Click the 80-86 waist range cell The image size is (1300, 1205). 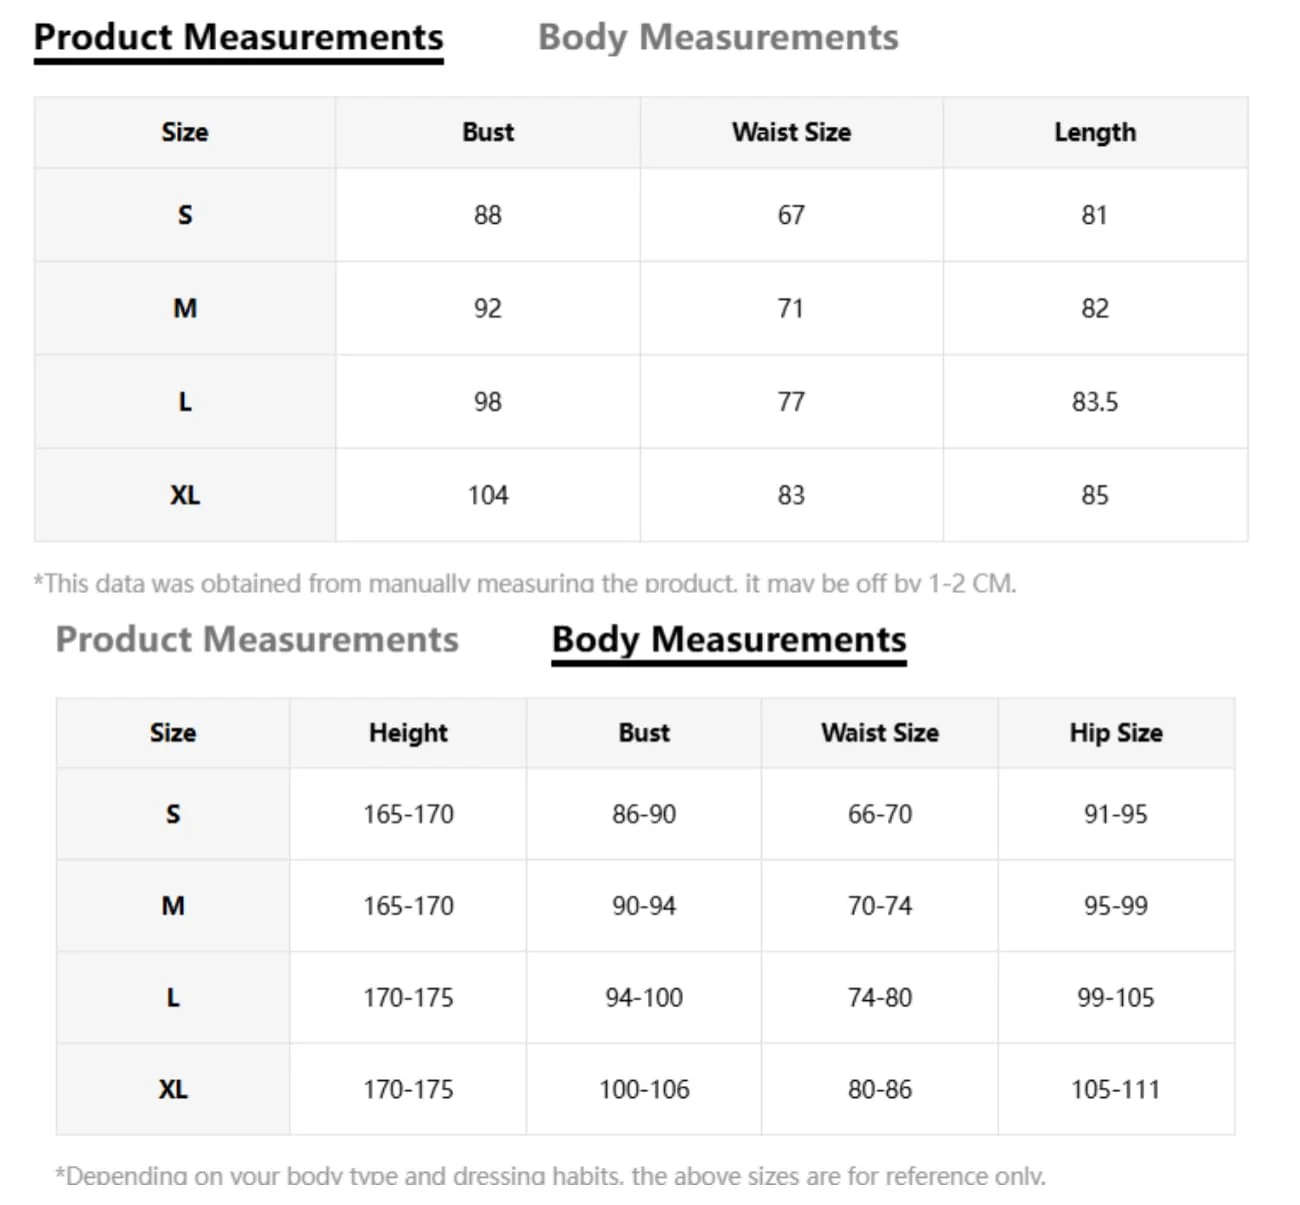pos(880,1090)
